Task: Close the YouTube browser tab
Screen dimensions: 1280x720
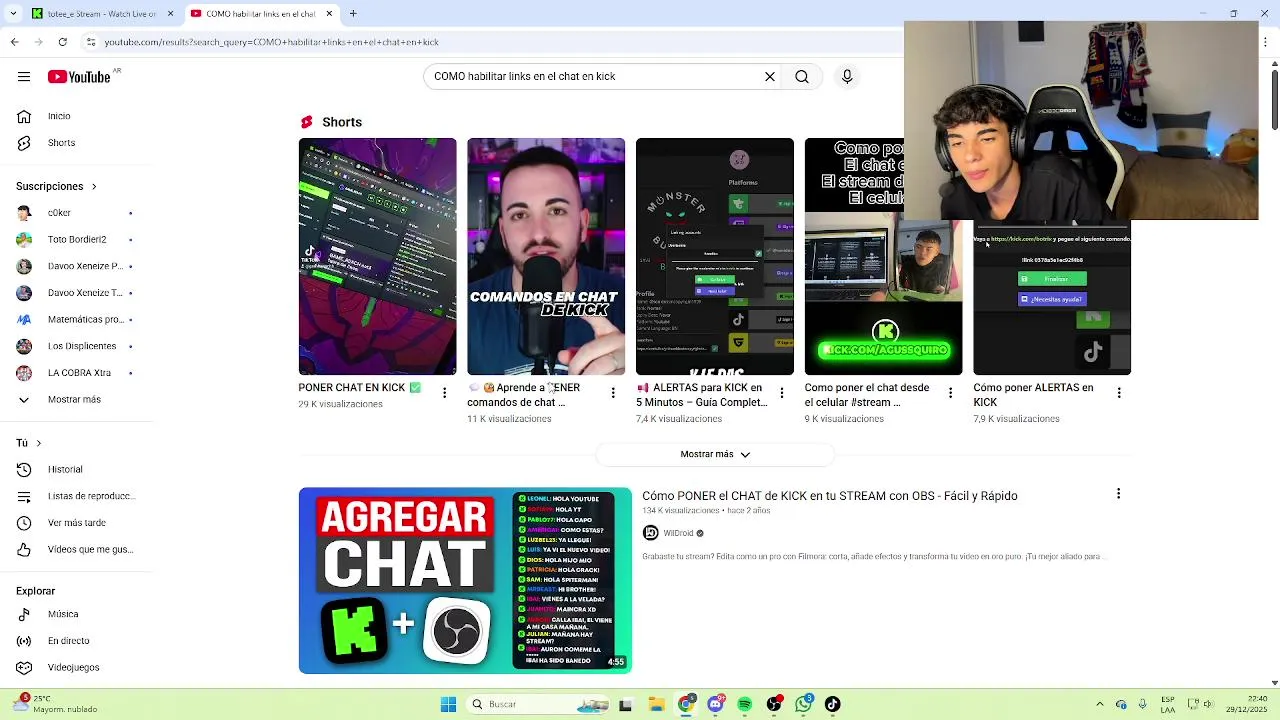Action: [x=328, y=14]
